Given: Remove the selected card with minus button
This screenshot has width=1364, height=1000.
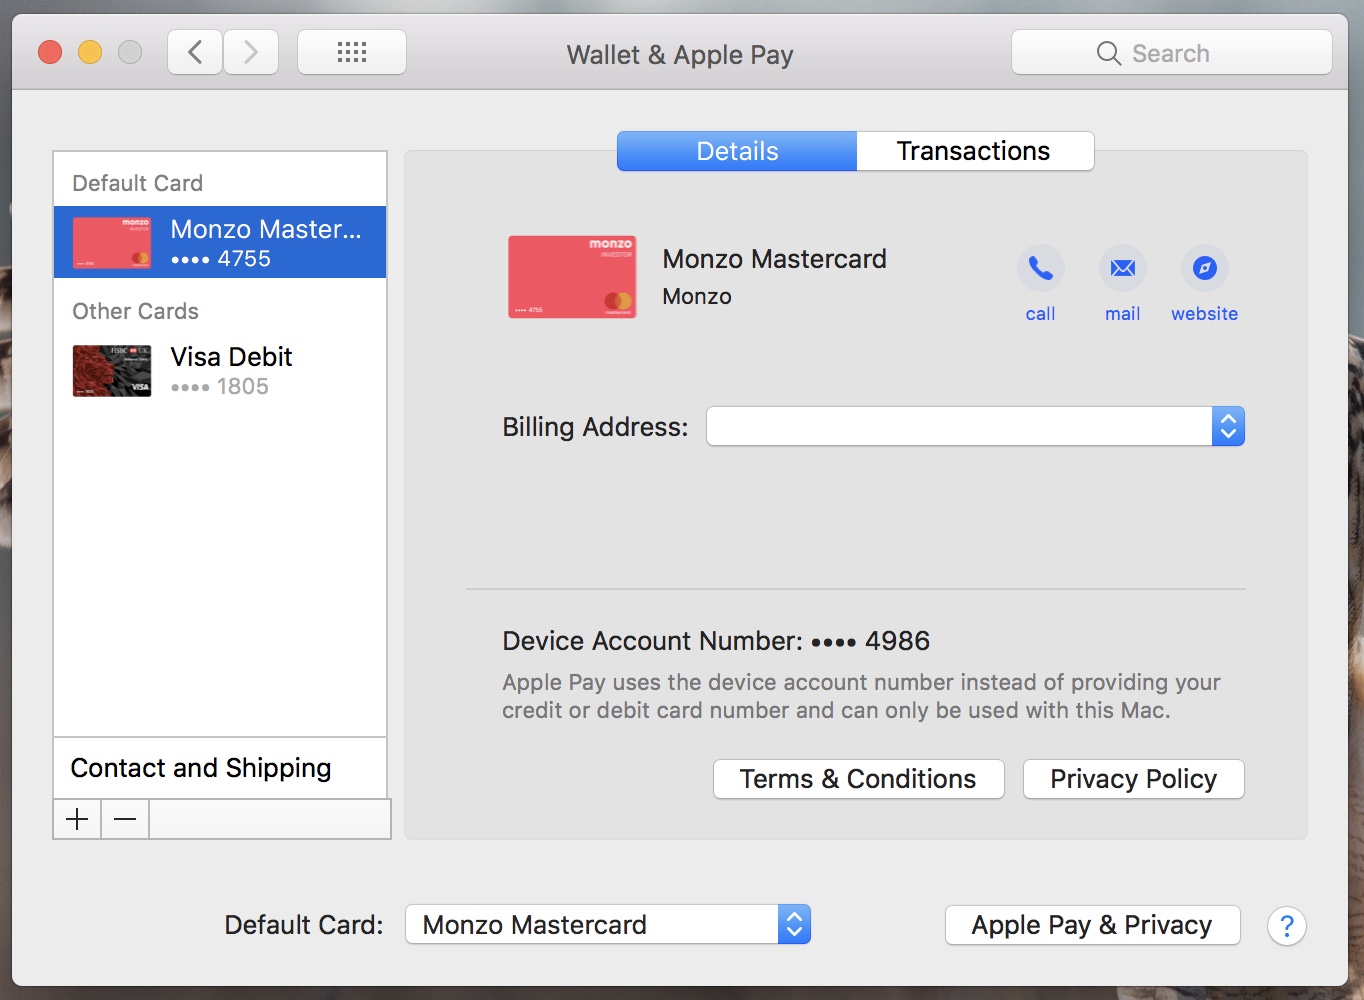Looking at the screenshot, I should point(125,819).
